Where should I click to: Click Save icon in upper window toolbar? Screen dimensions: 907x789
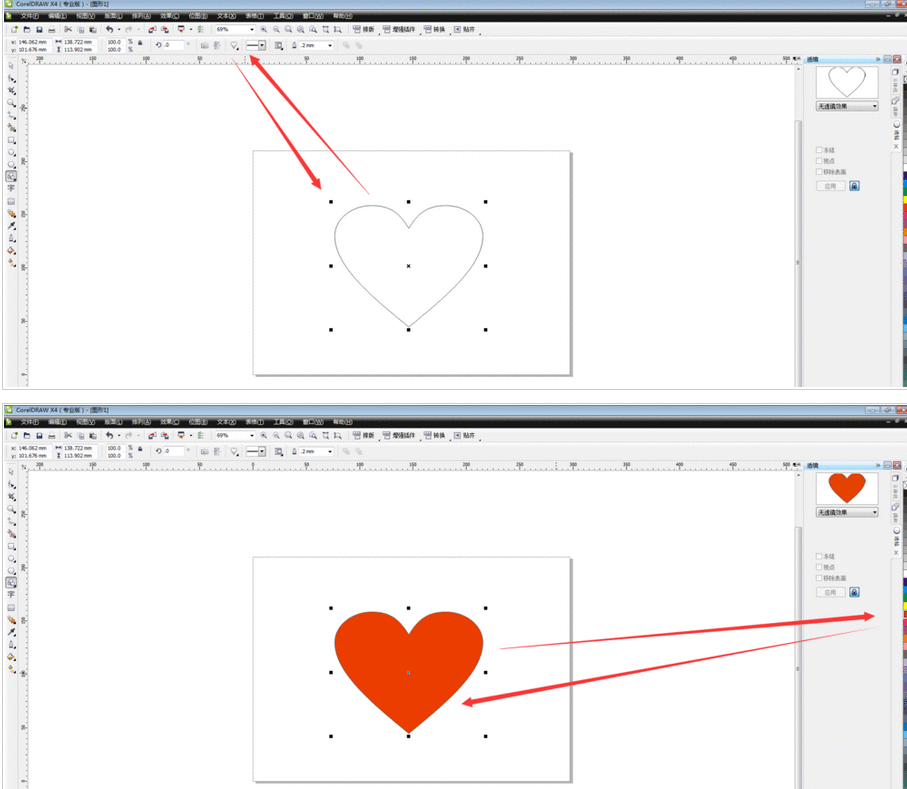point(39,30)
